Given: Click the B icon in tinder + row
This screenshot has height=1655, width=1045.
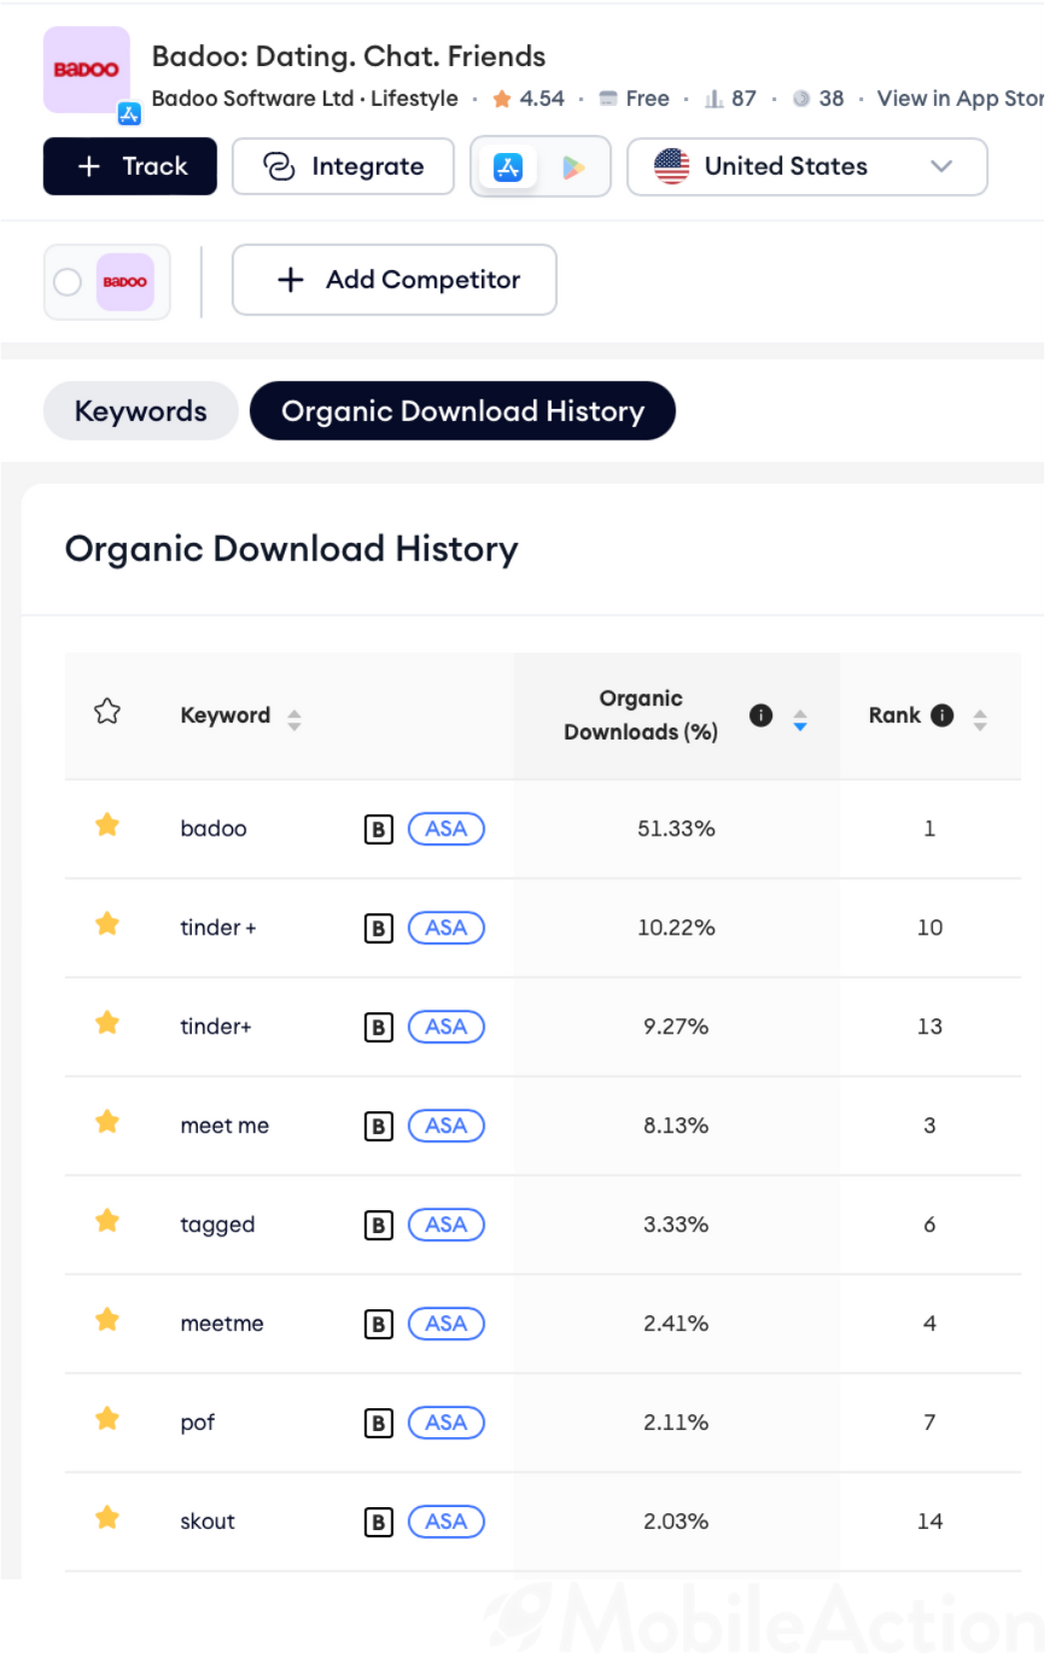Looking at the screenshot, I should (x=378, y=928).
